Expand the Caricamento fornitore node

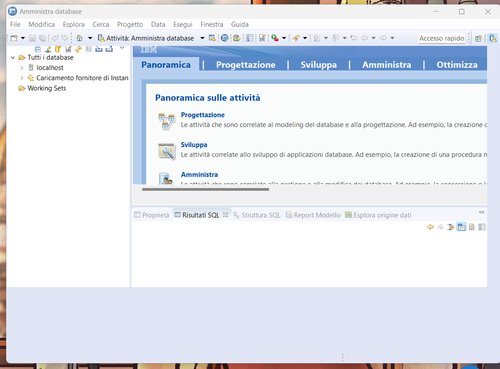22,78
